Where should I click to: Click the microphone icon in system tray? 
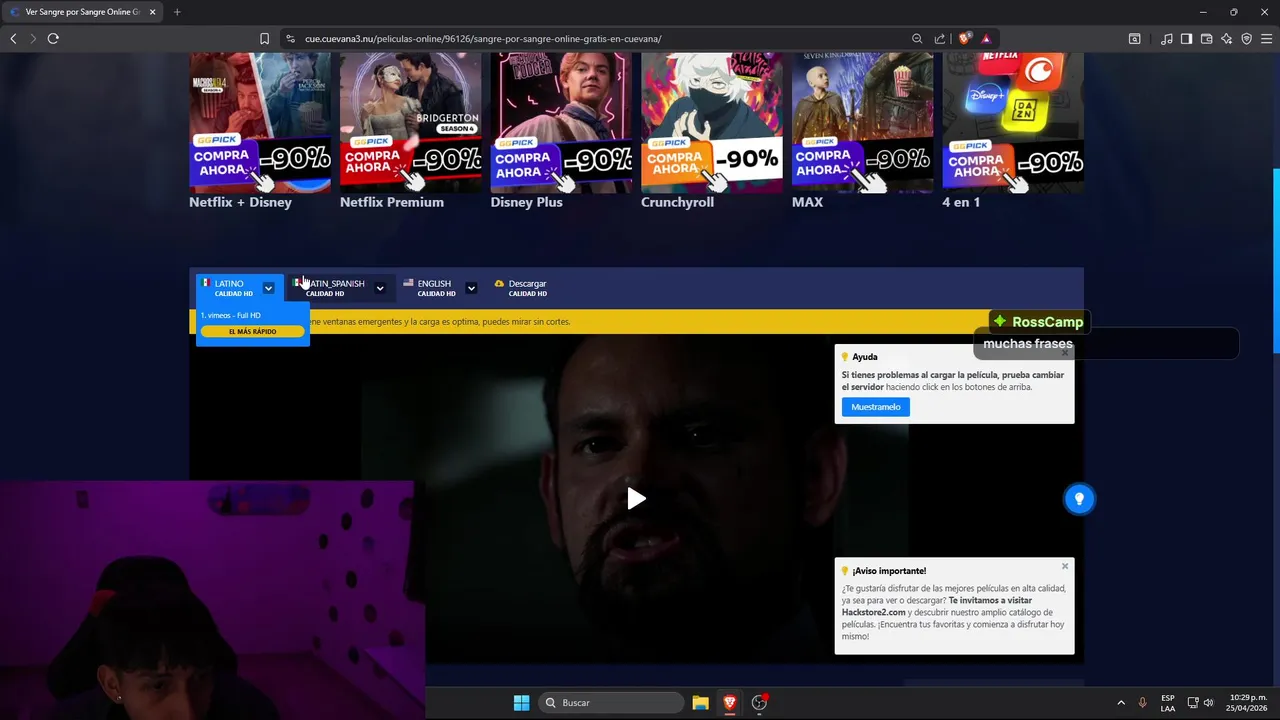[x=1142, y=703]
